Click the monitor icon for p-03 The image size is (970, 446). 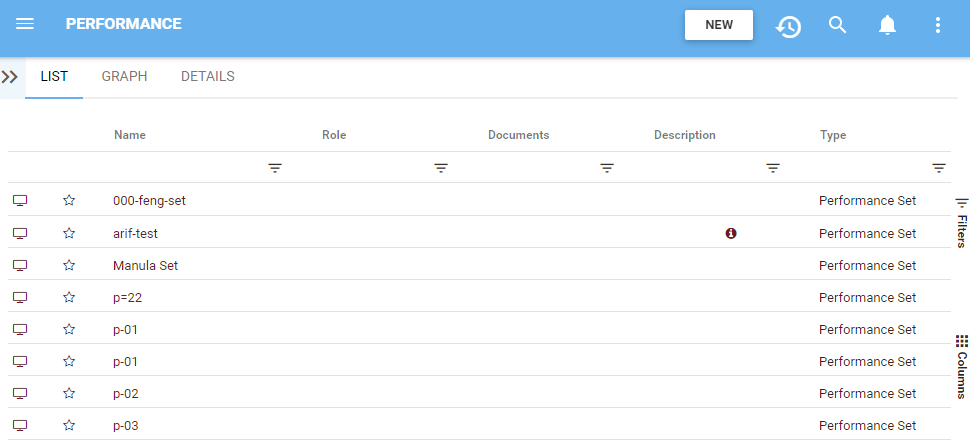(20, 426)
